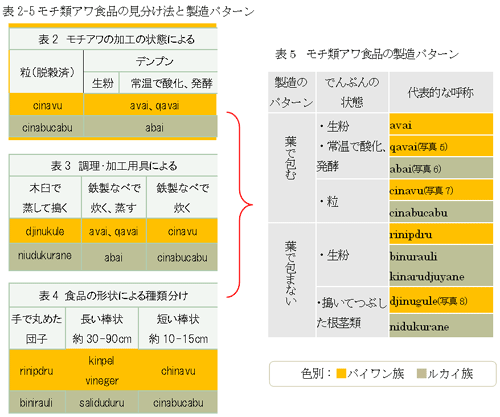
Task: Click the saliduduru cell in table 4
Action: [x=102, y=402]
